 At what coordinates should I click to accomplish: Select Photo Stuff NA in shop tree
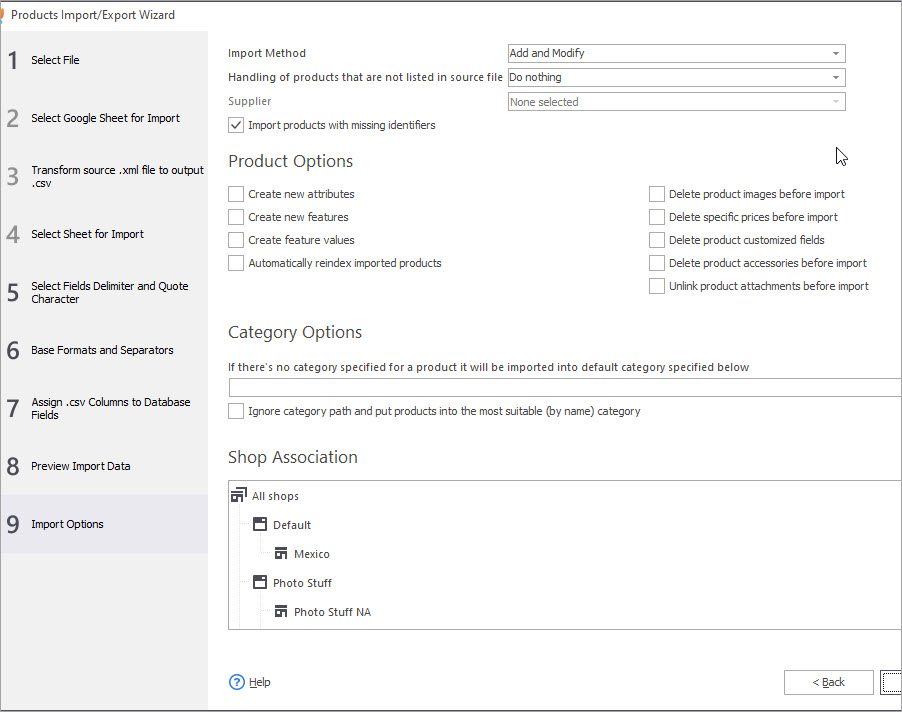pyautogui.click(x=332, y=612)
